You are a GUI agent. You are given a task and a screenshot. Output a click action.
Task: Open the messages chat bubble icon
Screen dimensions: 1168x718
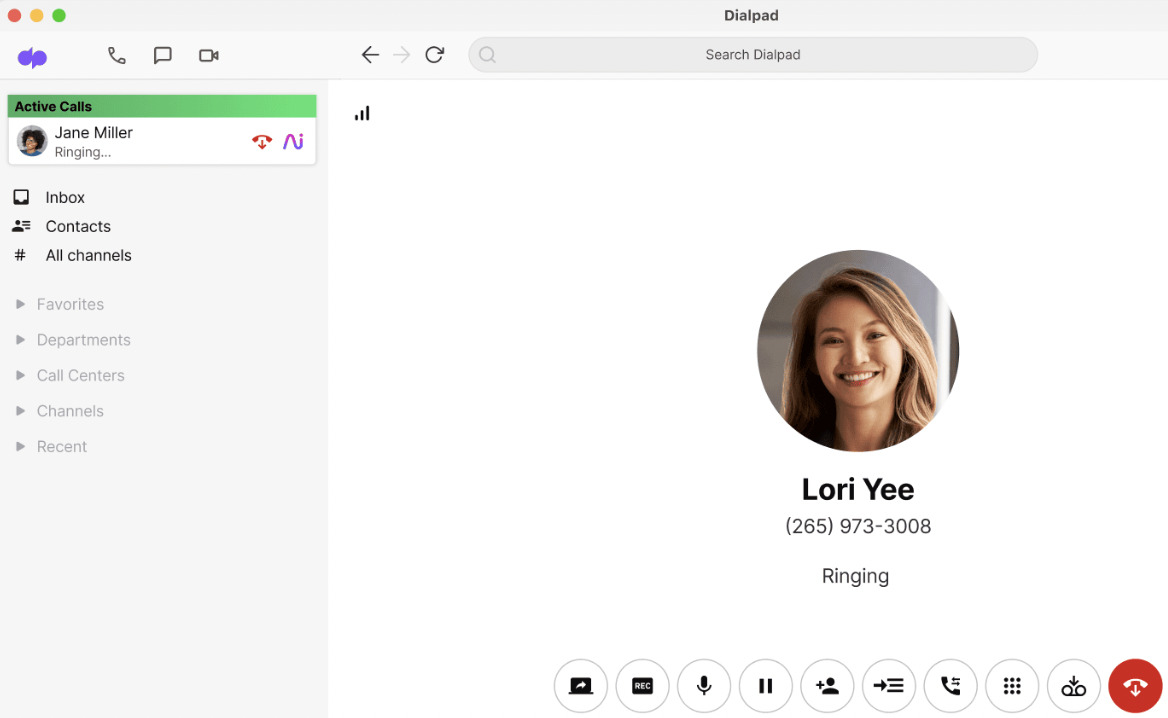coord(162,56)
